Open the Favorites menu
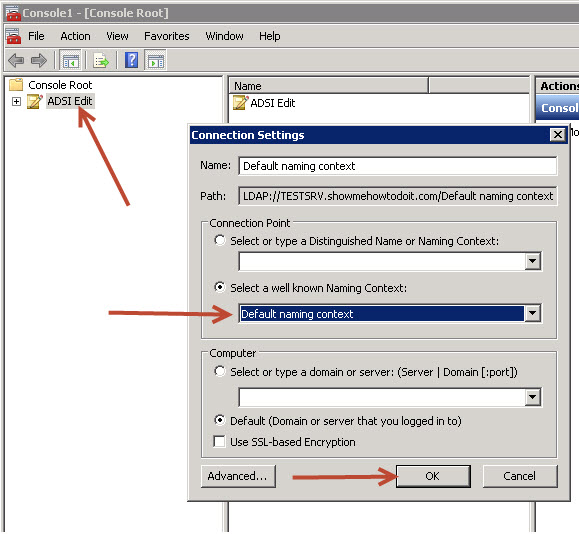The image size is (579, 534). (167, 36)
